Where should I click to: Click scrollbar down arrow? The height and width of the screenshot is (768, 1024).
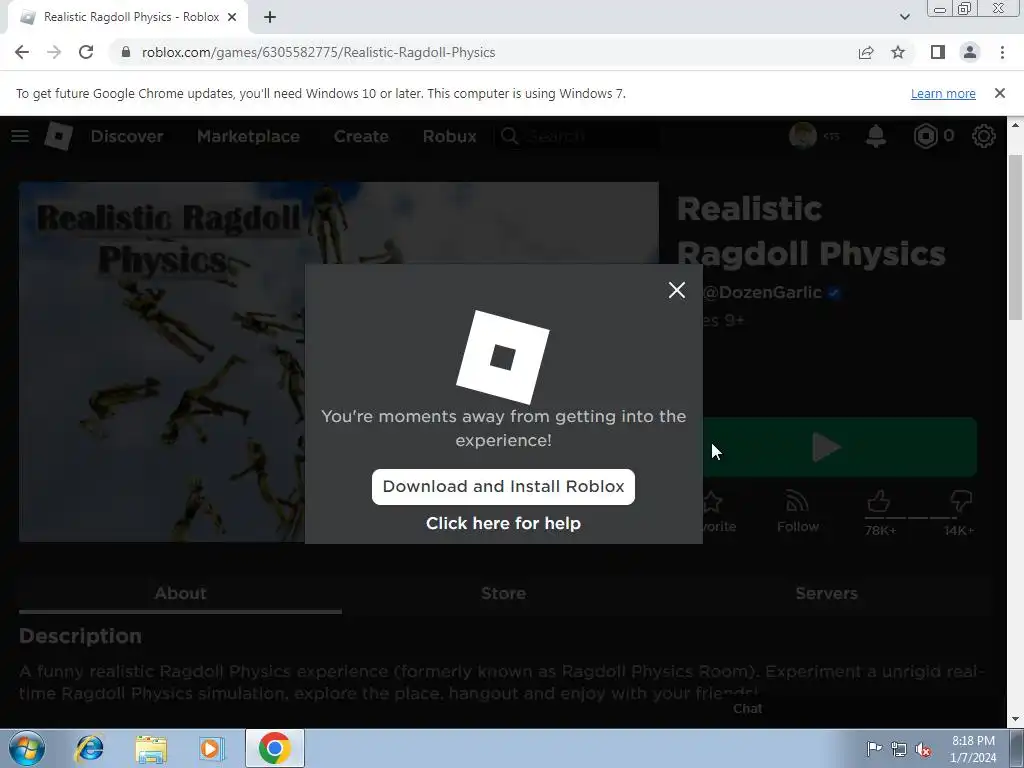click(x=1016, y=720)
